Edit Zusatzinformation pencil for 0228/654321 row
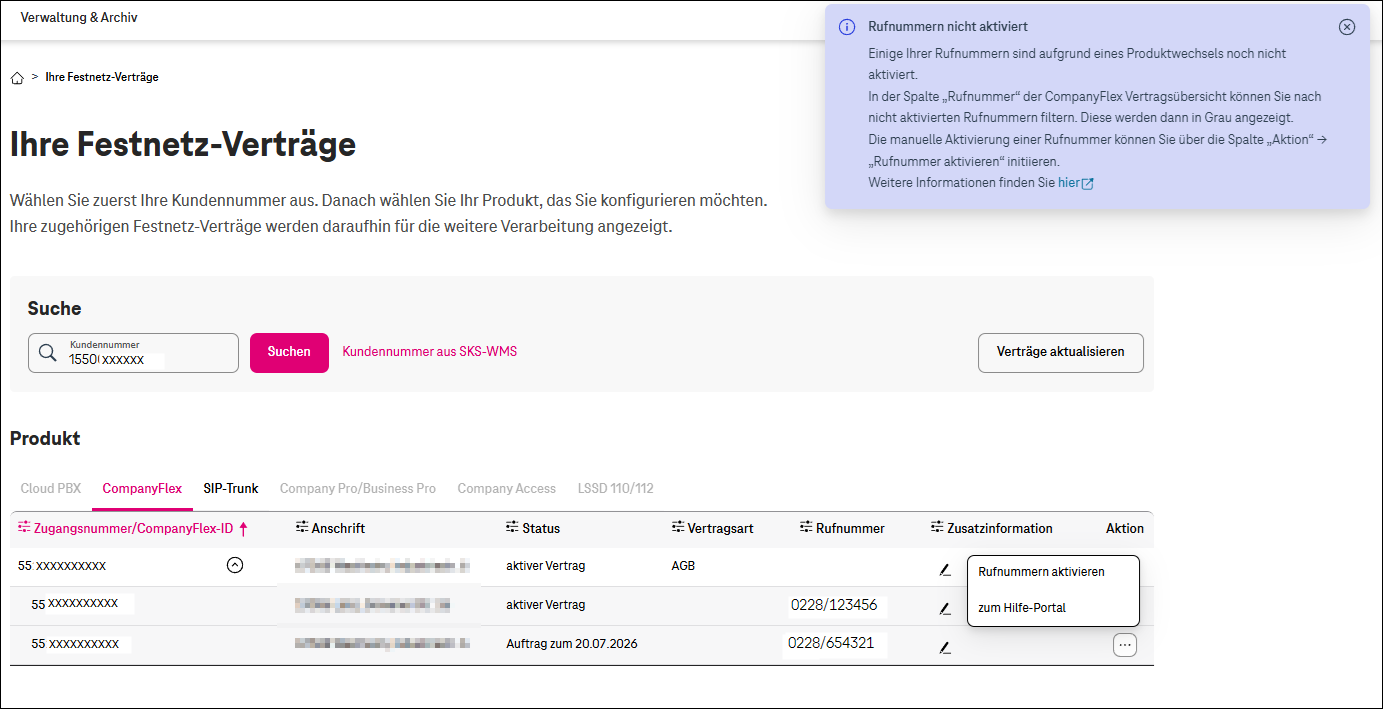 [944, 647]
